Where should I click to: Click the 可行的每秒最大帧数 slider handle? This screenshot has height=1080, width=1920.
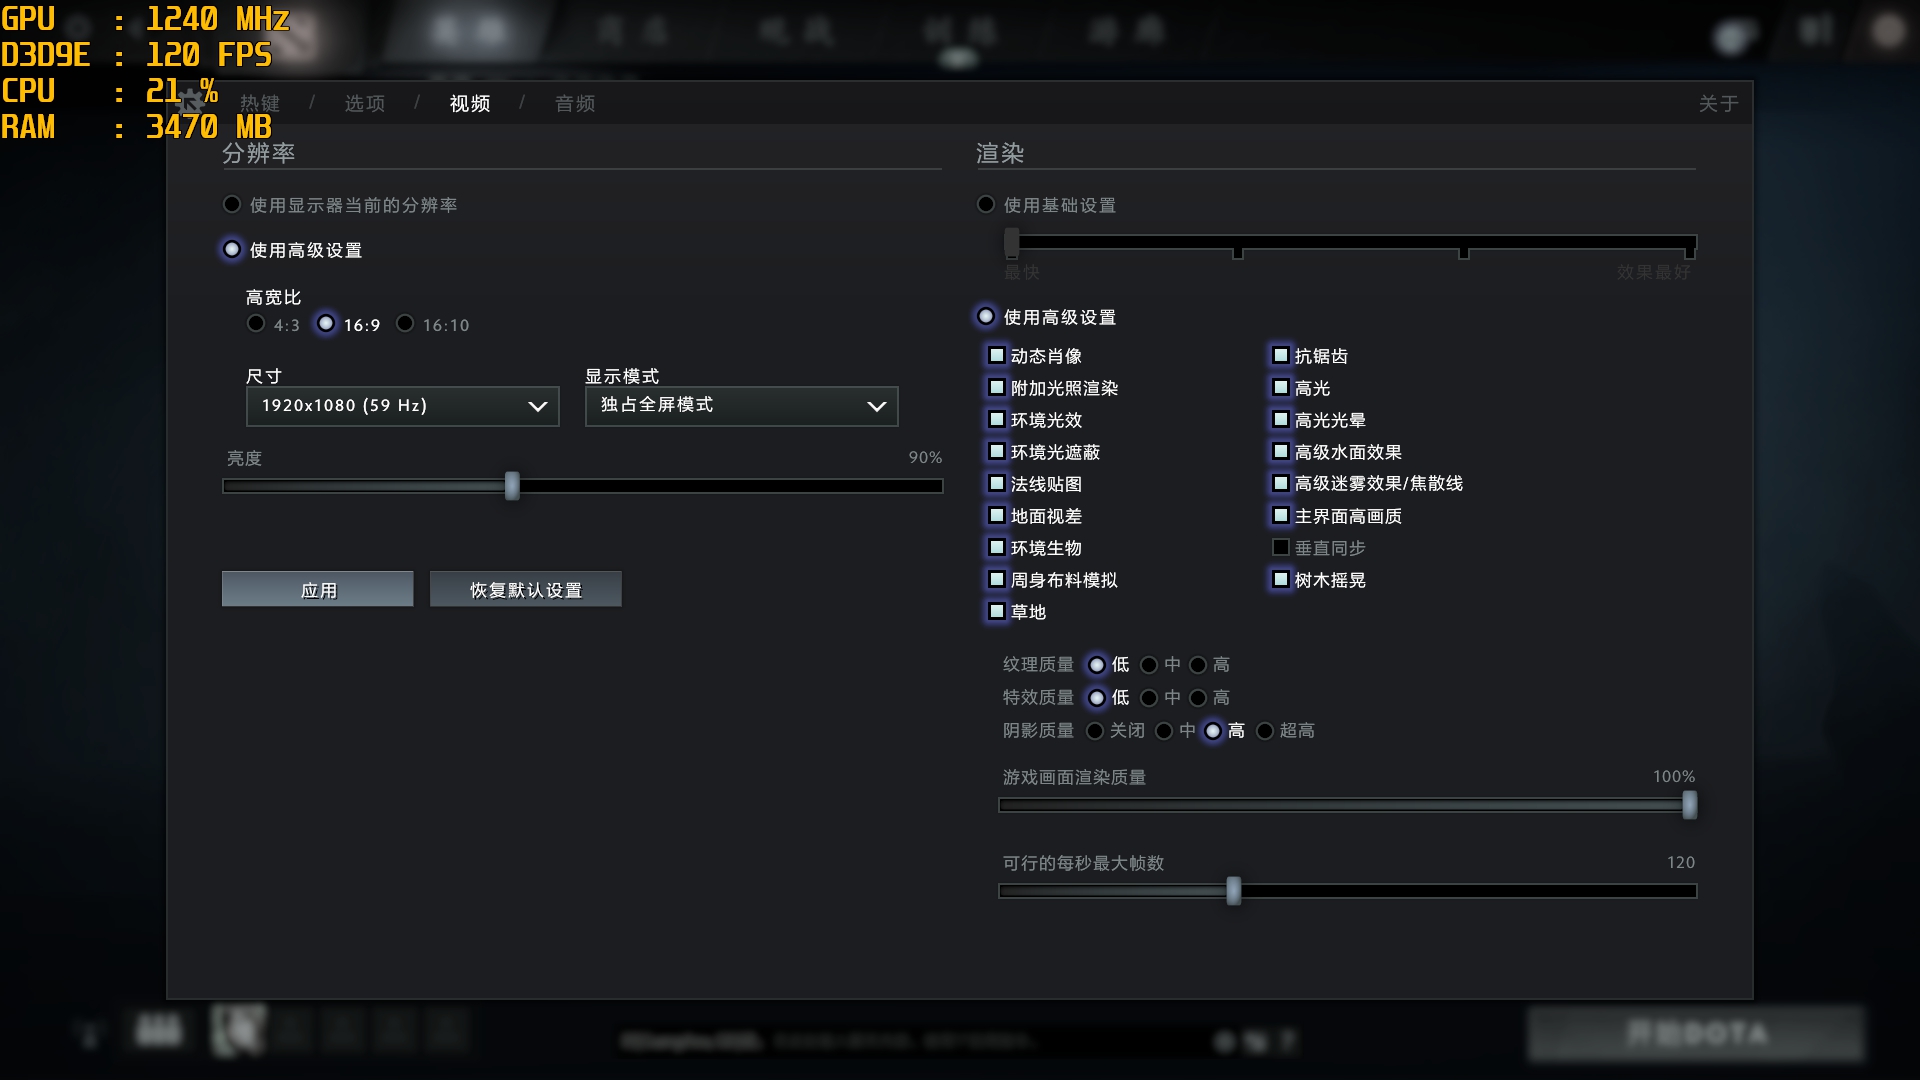coord(1232,891)
